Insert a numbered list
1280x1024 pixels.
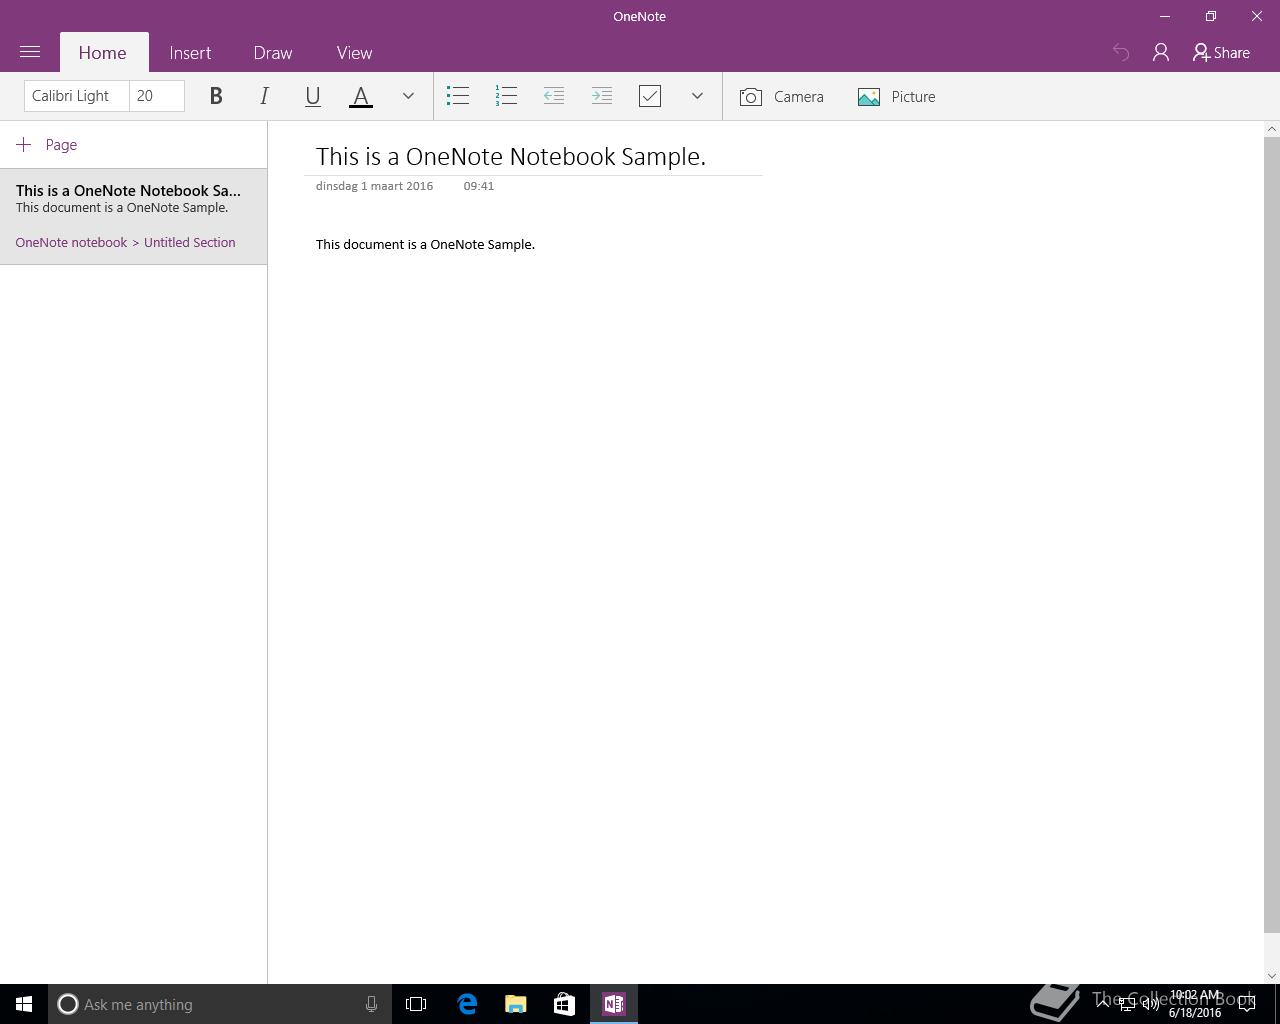pyautogui.click(x=506, y=96)
